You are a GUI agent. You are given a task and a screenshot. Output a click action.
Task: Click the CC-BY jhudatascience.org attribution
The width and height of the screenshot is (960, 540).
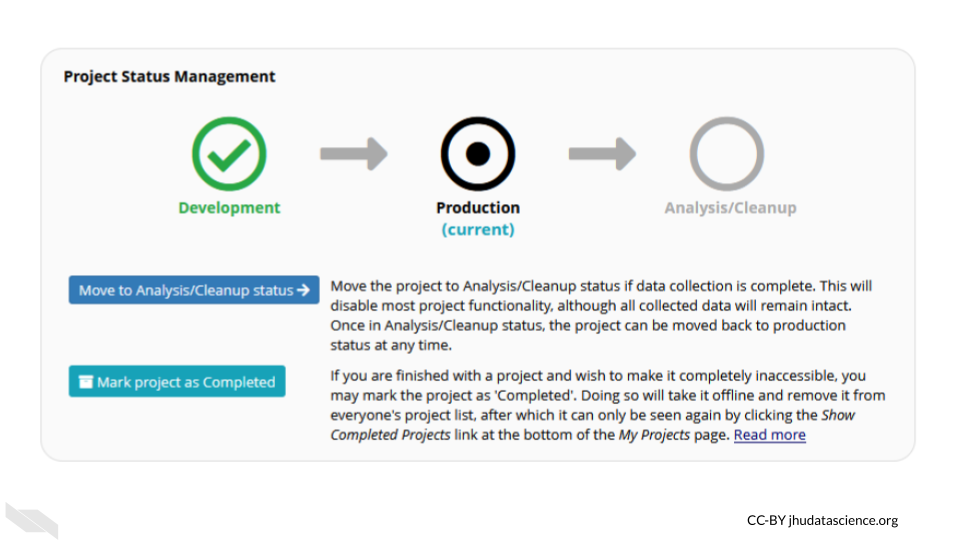(822, 520)
